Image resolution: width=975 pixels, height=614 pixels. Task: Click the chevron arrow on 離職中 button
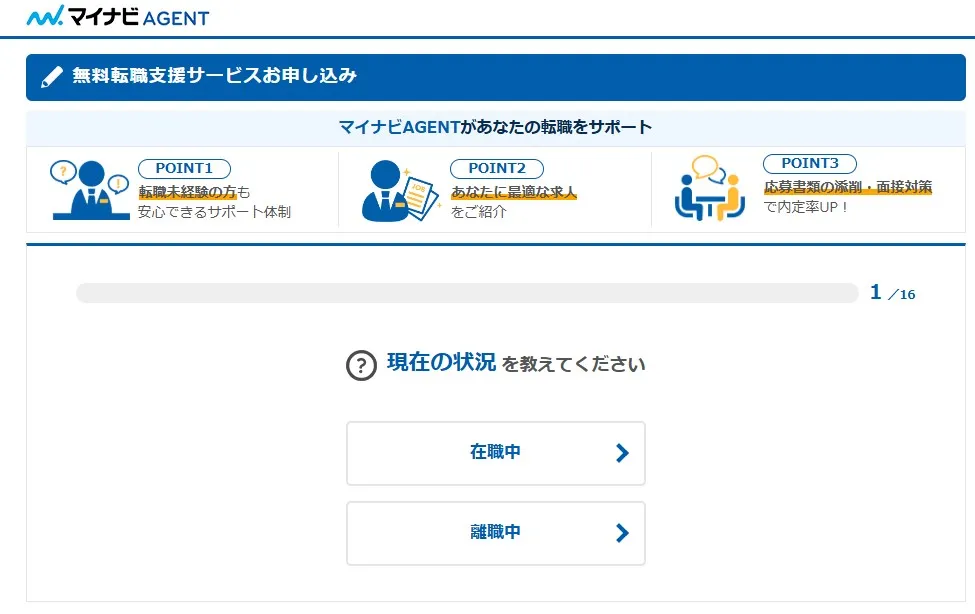coord(622,533)
